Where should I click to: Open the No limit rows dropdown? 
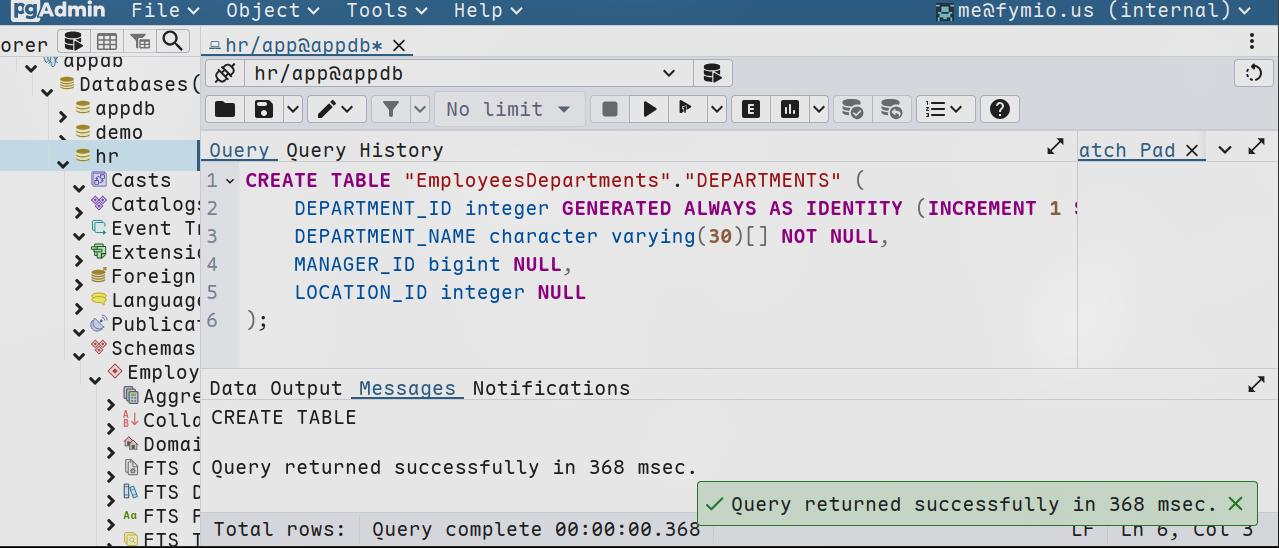509,109
